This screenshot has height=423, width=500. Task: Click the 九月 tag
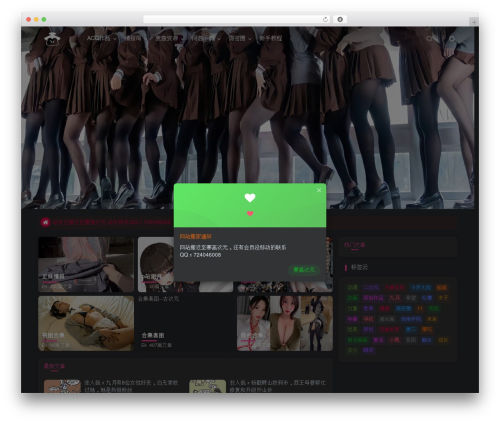pos(395,298)
